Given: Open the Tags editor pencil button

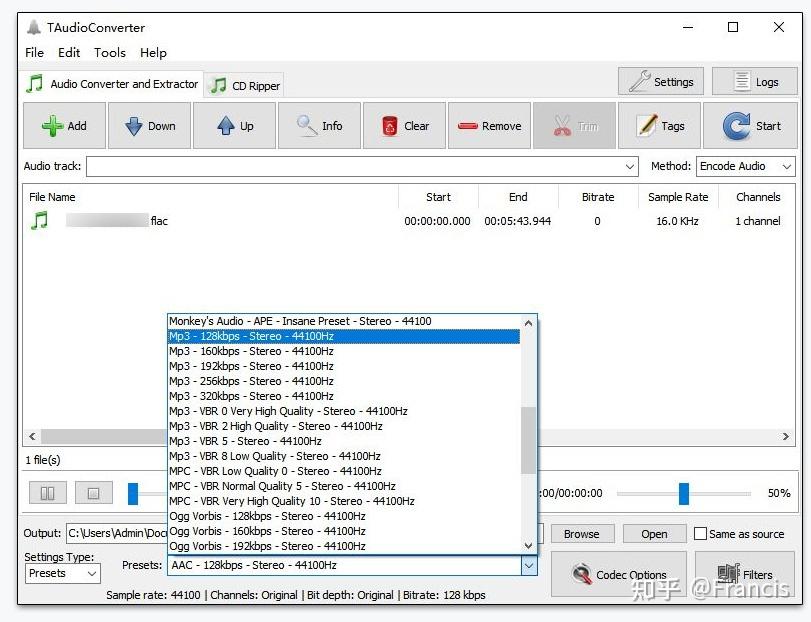Looking at the screenshot, I should (x=659, y=126).
